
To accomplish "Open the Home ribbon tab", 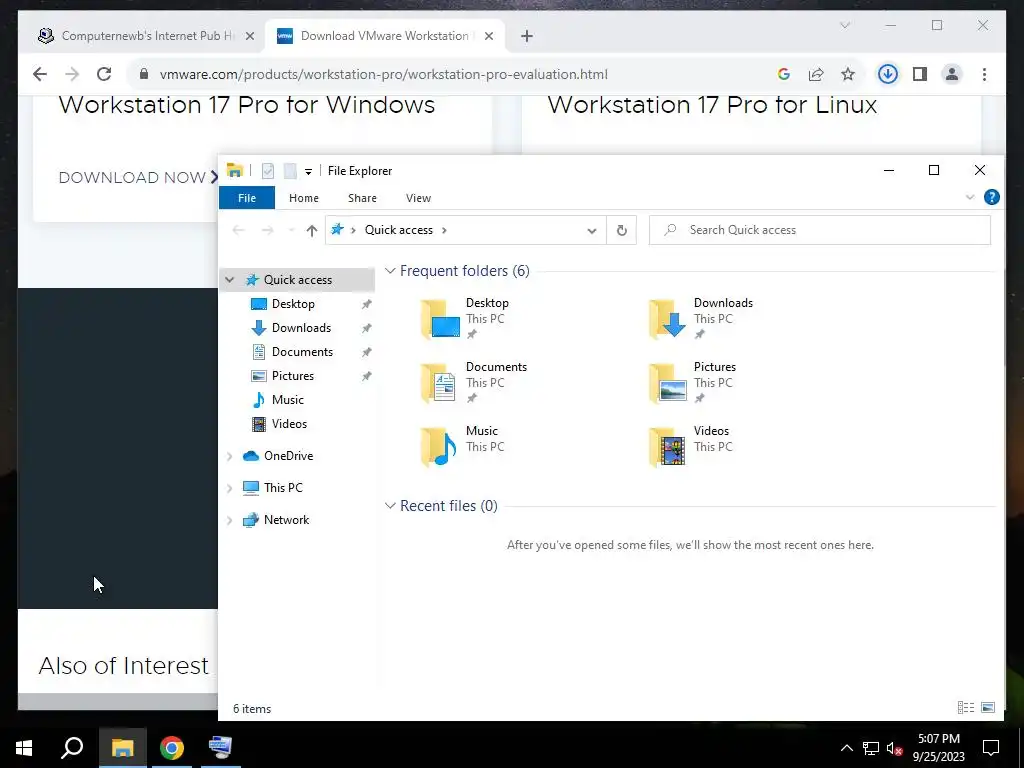I will (304, 198).
